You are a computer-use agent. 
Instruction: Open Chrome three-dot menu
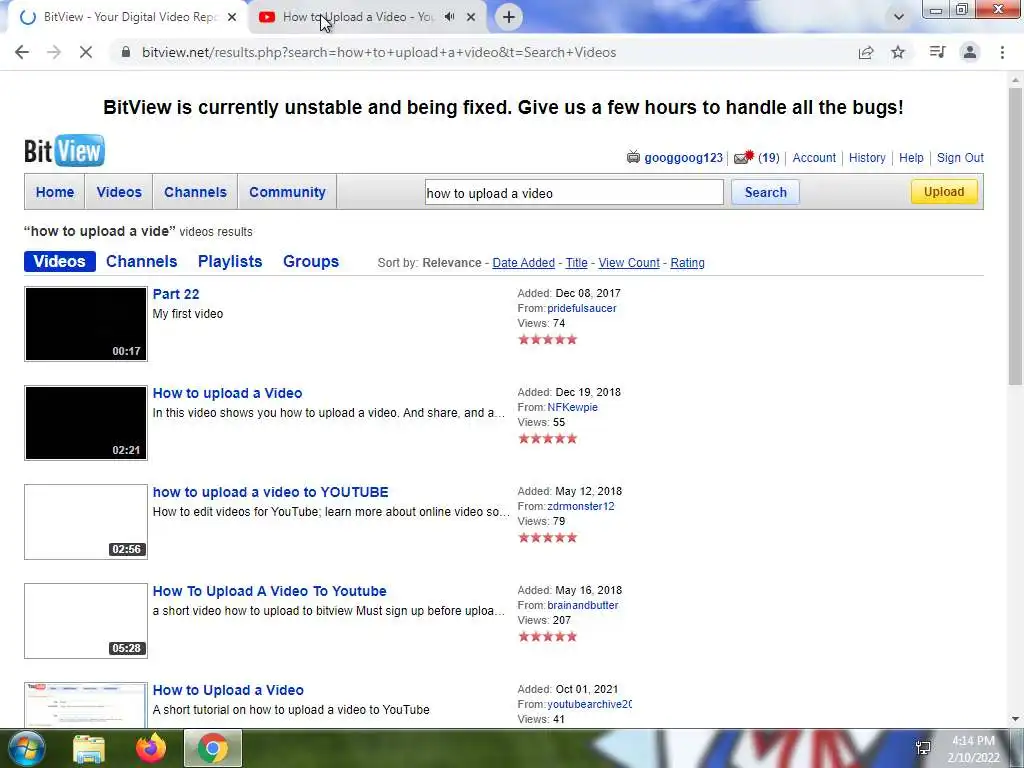pyautogui.click(x=1002, y=52)
